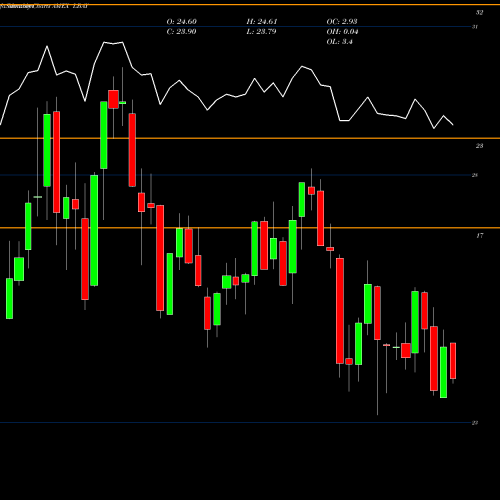Click the chart title text at top left

[x=44, y=6]
